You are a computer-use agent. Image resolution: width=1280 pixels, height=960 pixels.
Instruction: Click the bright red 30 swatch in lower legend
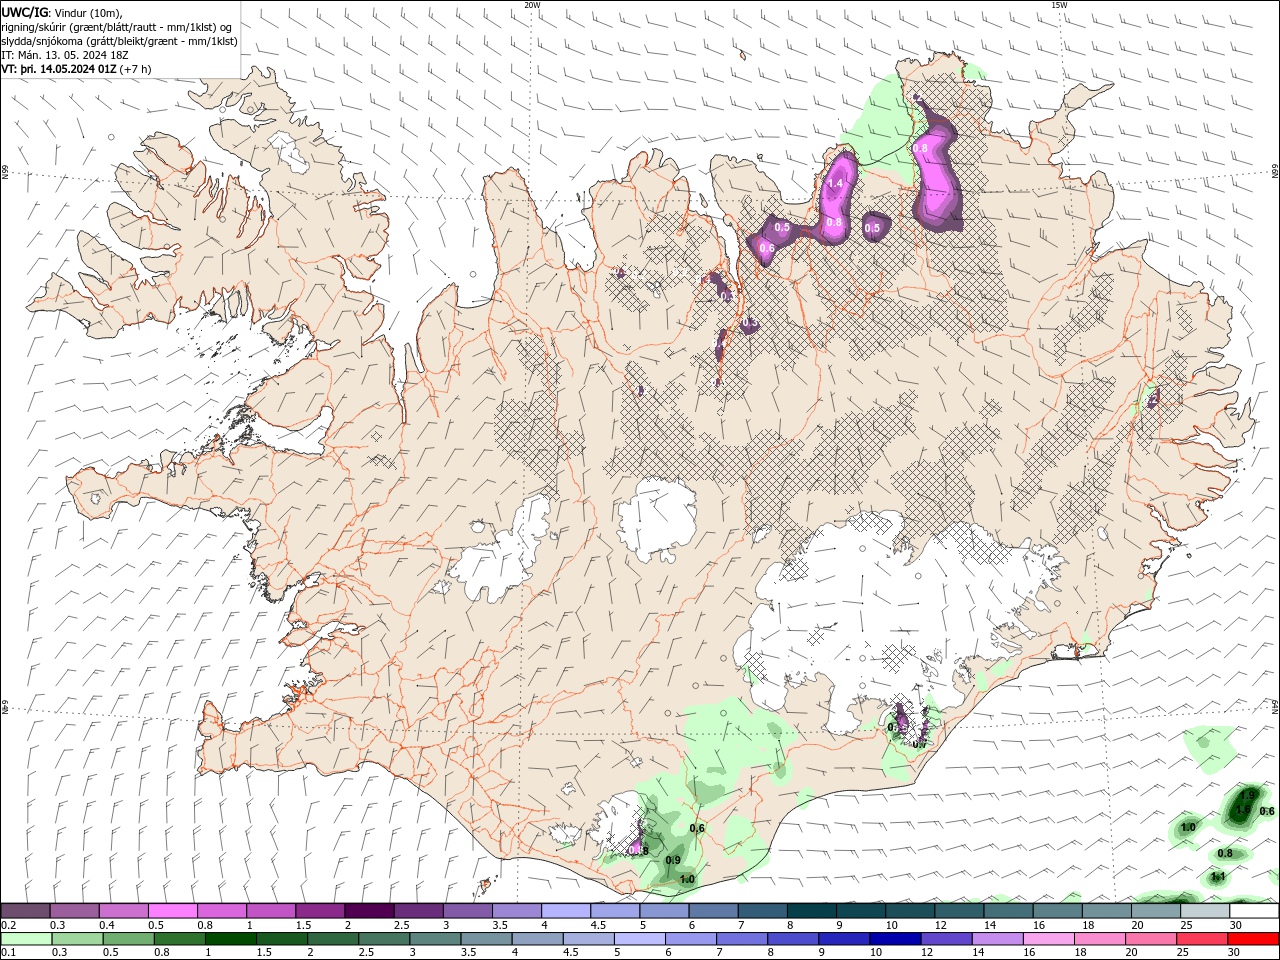[1253, 939]
